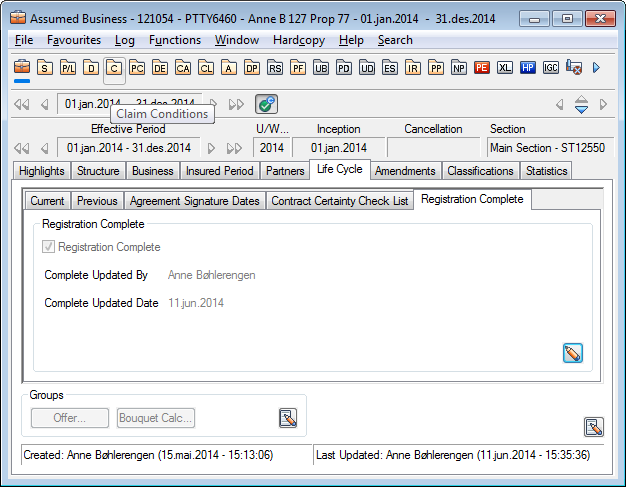Image resolution: width=626 pixels, height=487 pixels.
Task: Open the Hardcopy menu
Action: click(299, 40)
